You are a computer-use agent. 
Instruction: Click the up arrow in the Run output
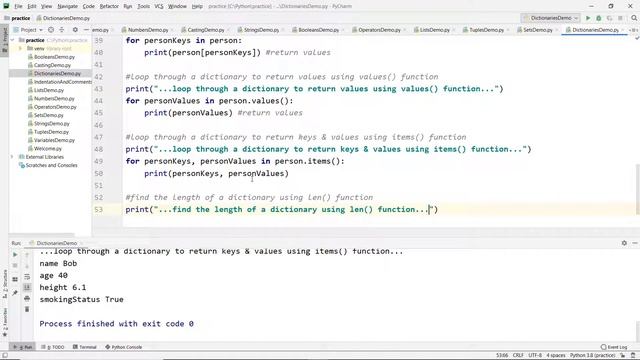coord(27,255)
